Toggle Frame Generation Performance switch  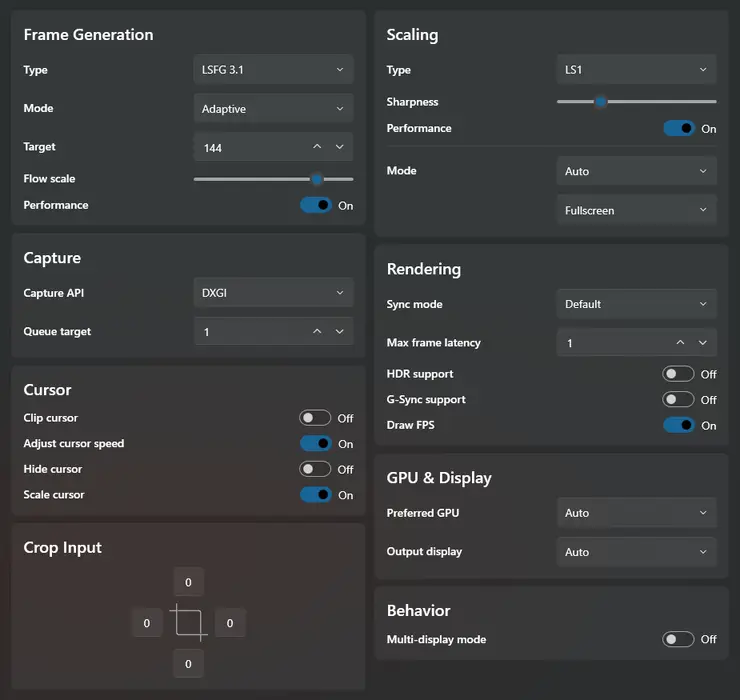point(315,205)
